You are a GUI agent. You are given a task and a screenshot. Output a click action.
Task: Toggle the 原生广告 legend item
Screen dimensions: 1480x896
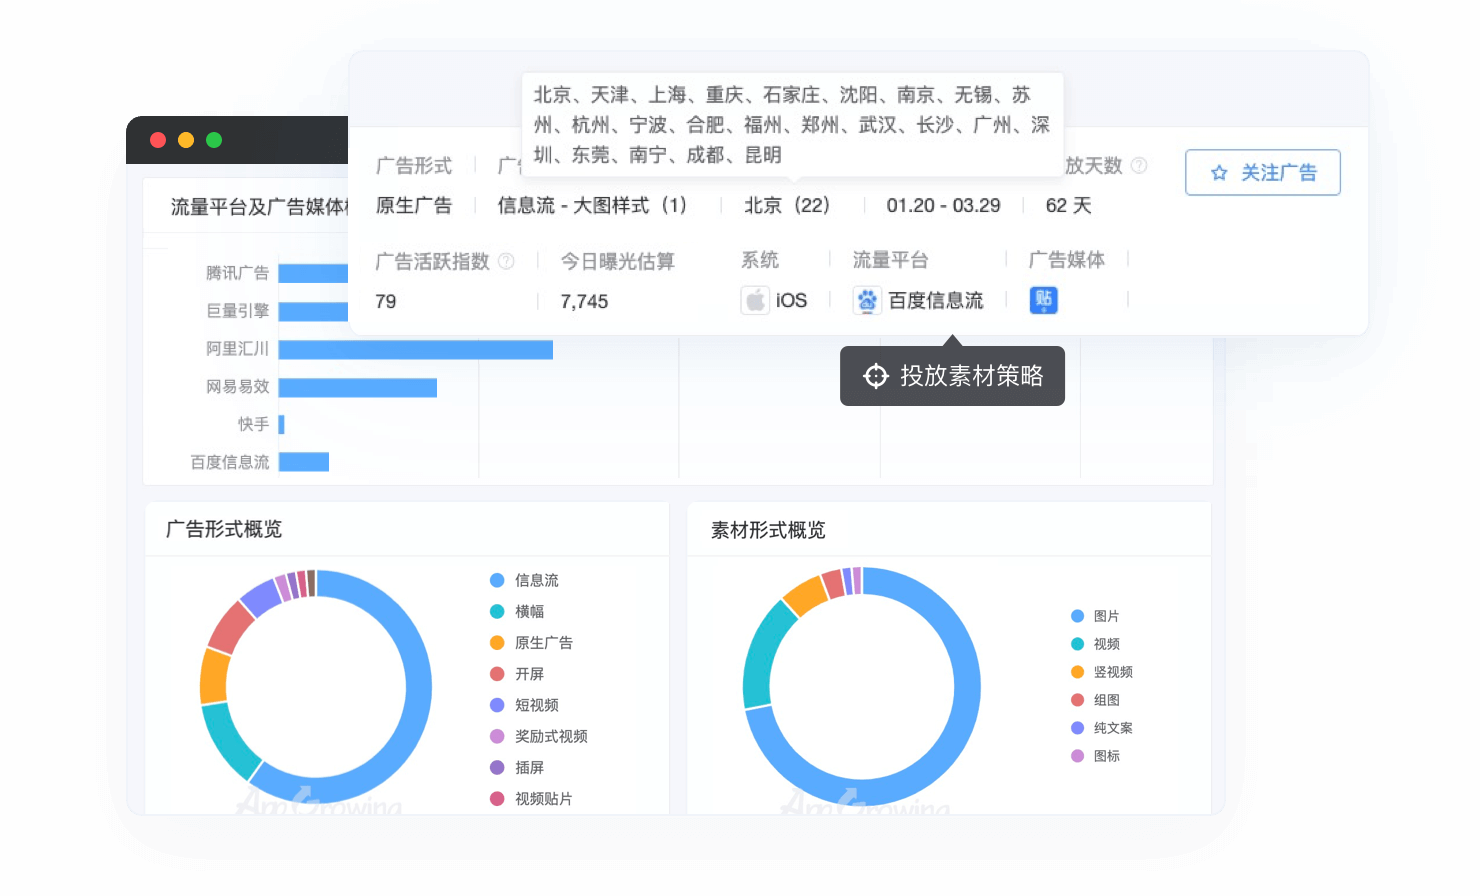click(532, 642)
